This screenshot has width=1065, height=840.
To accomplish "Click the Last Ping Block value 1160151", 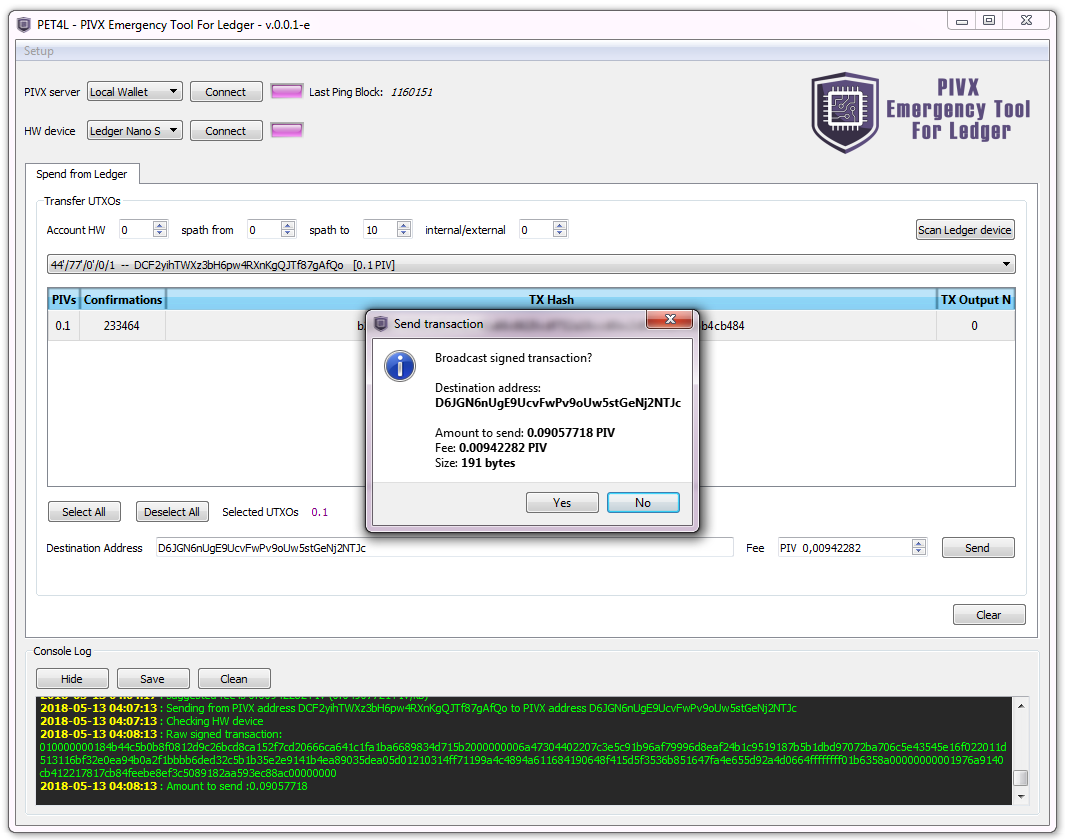I will click(412, 92).
